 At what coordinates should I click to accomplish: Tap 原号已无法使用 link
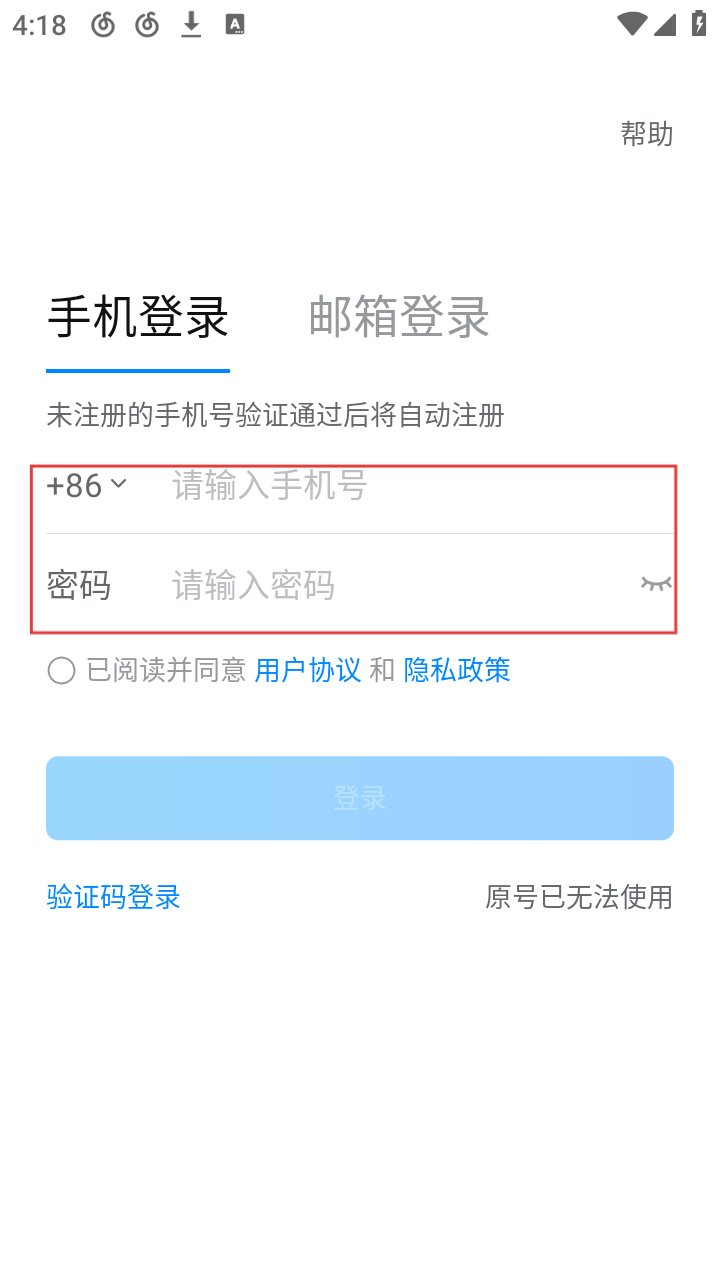pyautogui.click(x=579, y=897)
